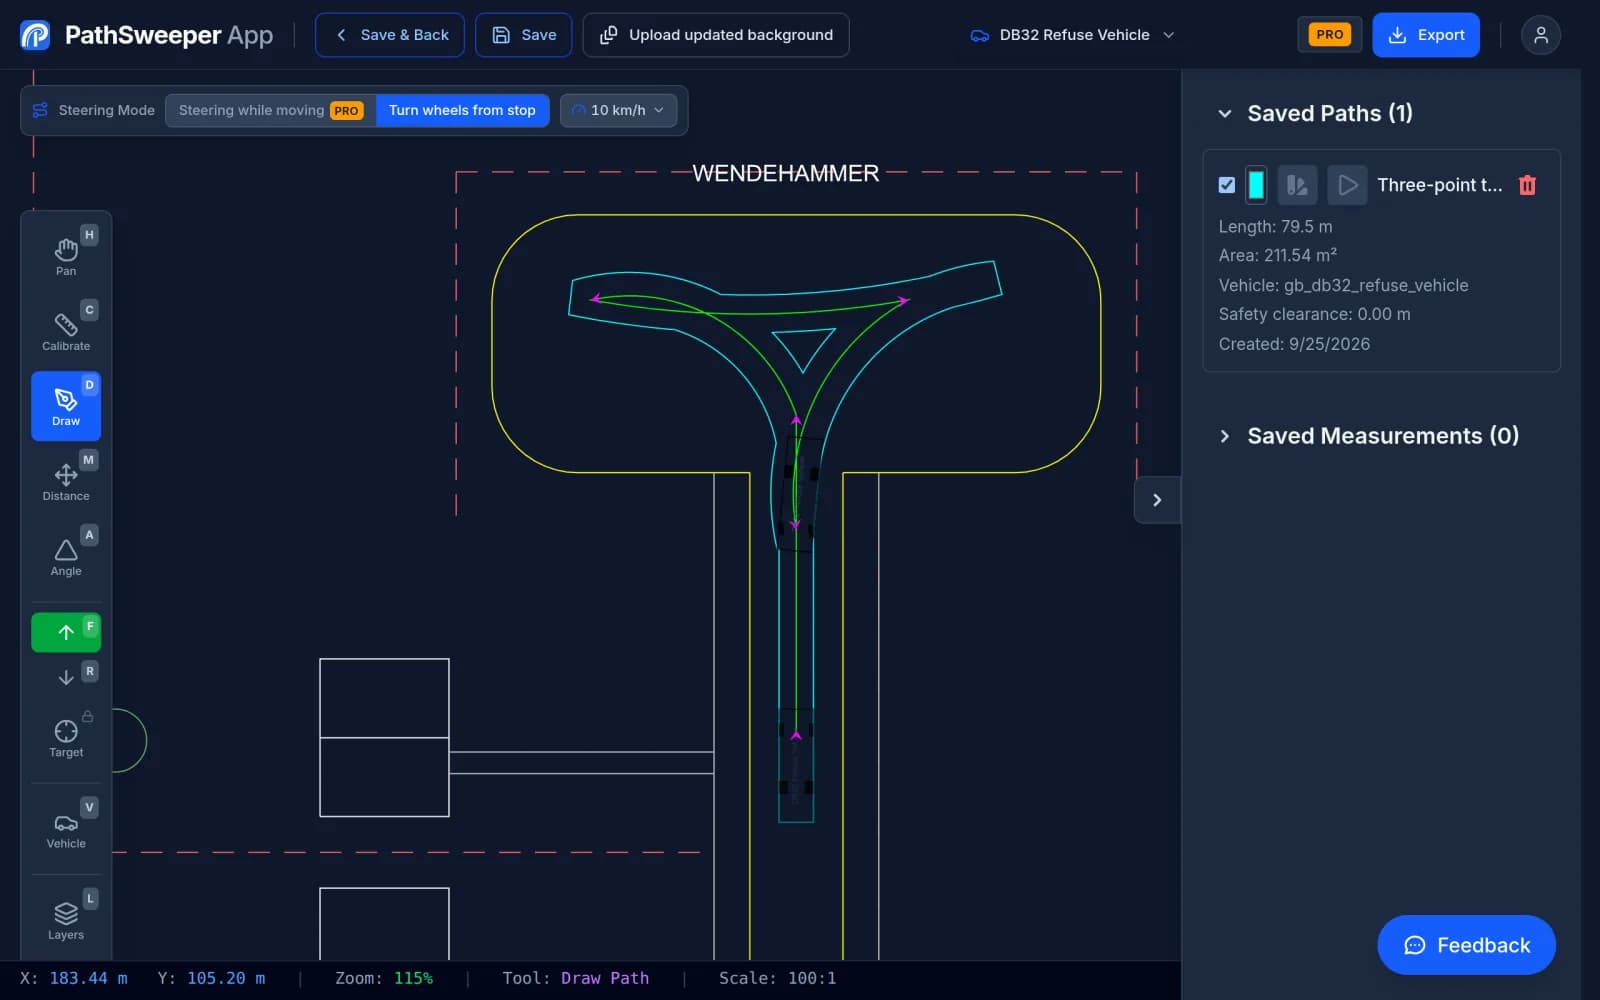Viewport: 1600px width, 1000px height.
Task: Open the Feedback chat button
Action: pos(1466,945)
